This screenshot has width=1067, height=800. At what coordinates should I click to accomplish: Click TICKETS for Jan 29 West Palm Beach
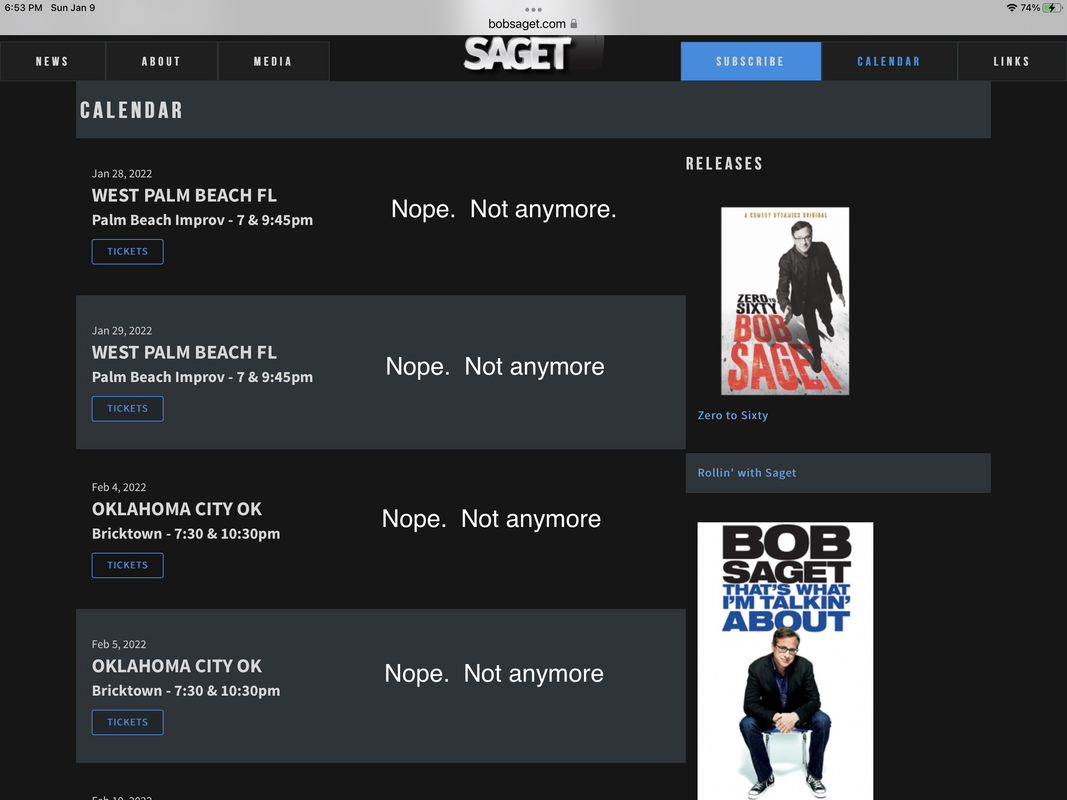coord(127,409)
